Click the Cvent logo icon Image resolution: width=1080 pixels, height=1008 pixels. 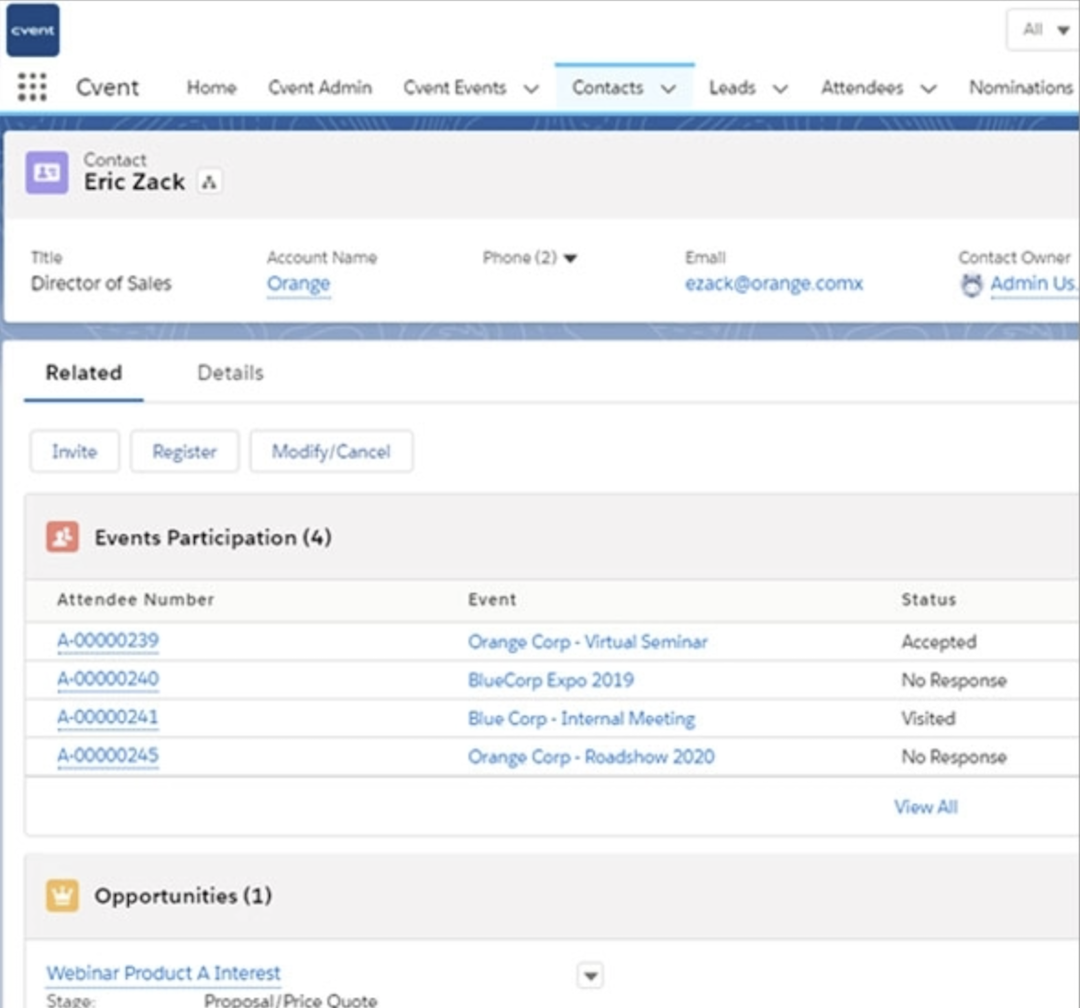[32, 30]
